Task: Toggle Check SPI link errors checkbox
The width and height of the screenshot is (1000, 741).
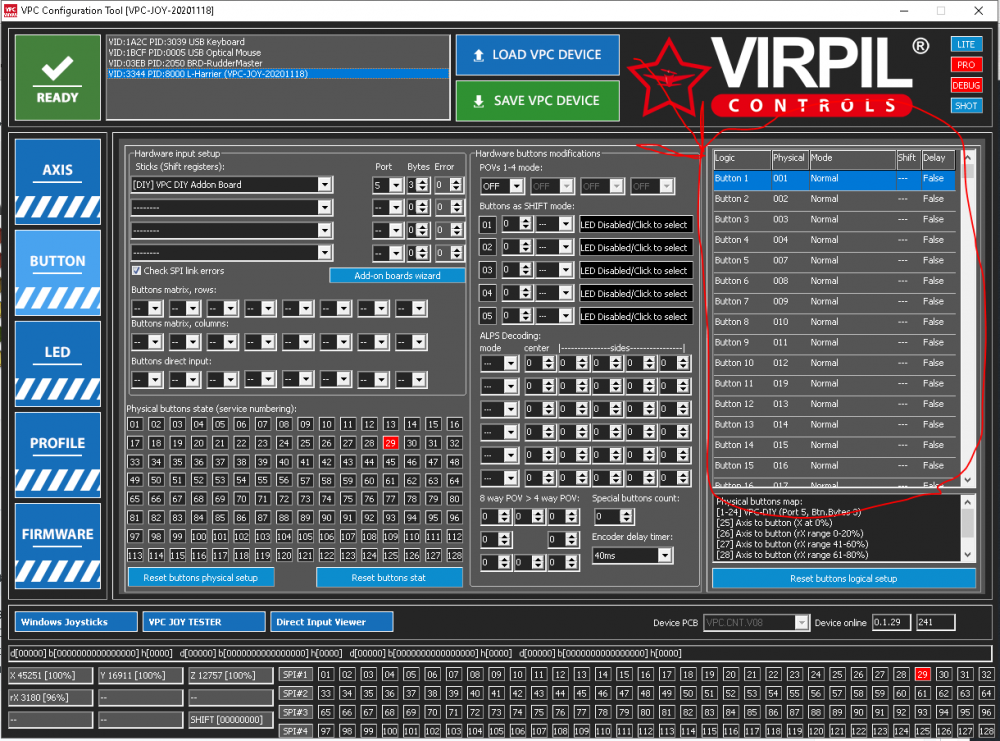Action: coord(137,271)
